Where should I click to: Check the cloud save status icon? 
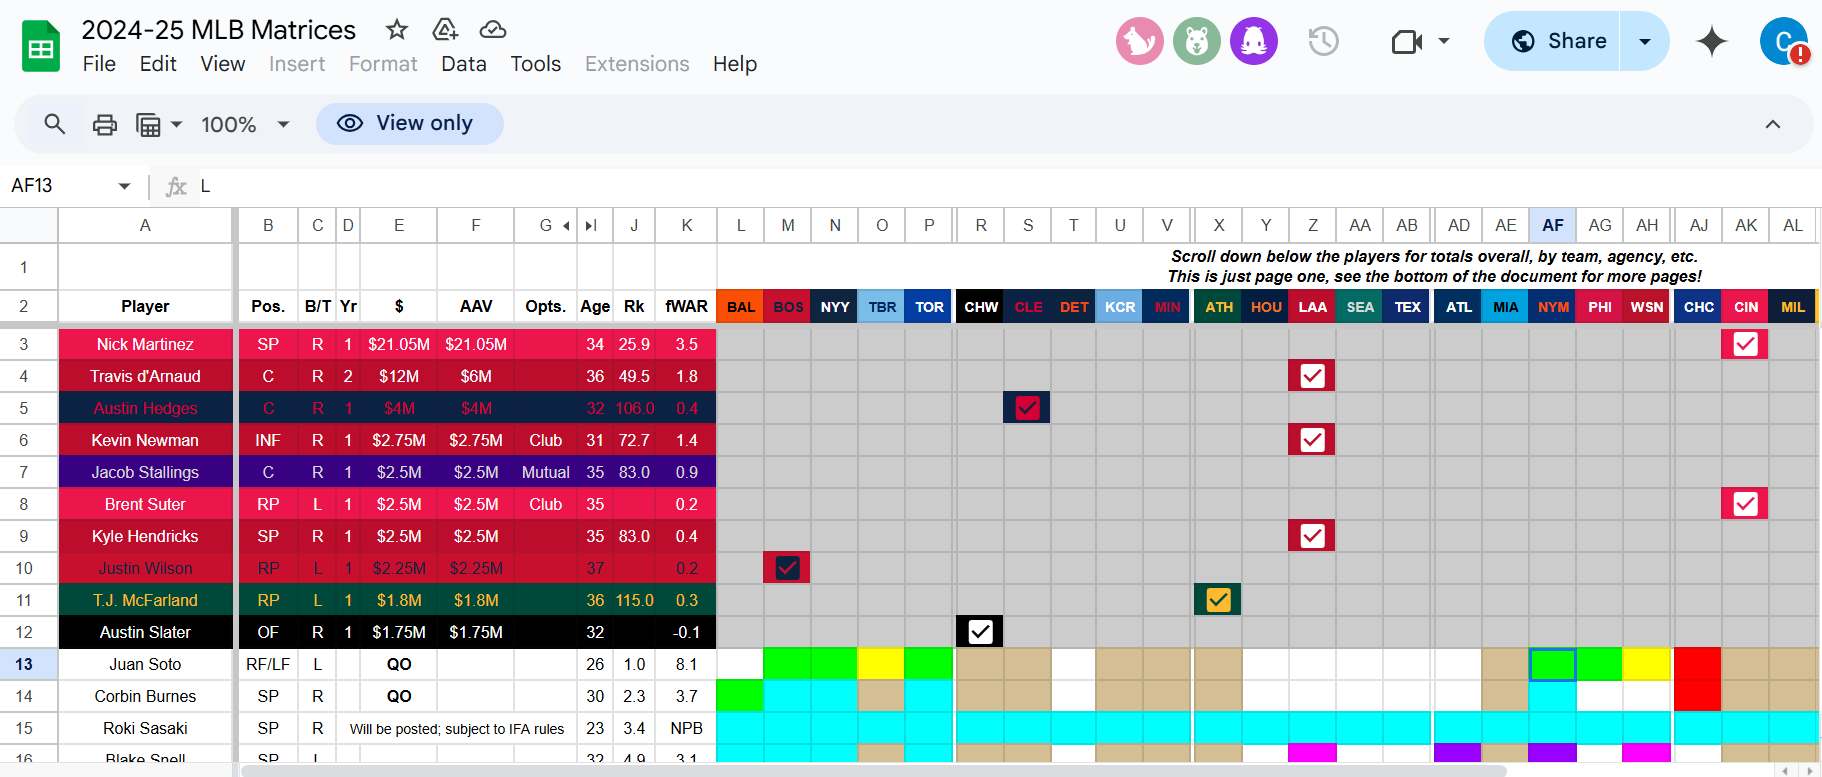(493, 30)
